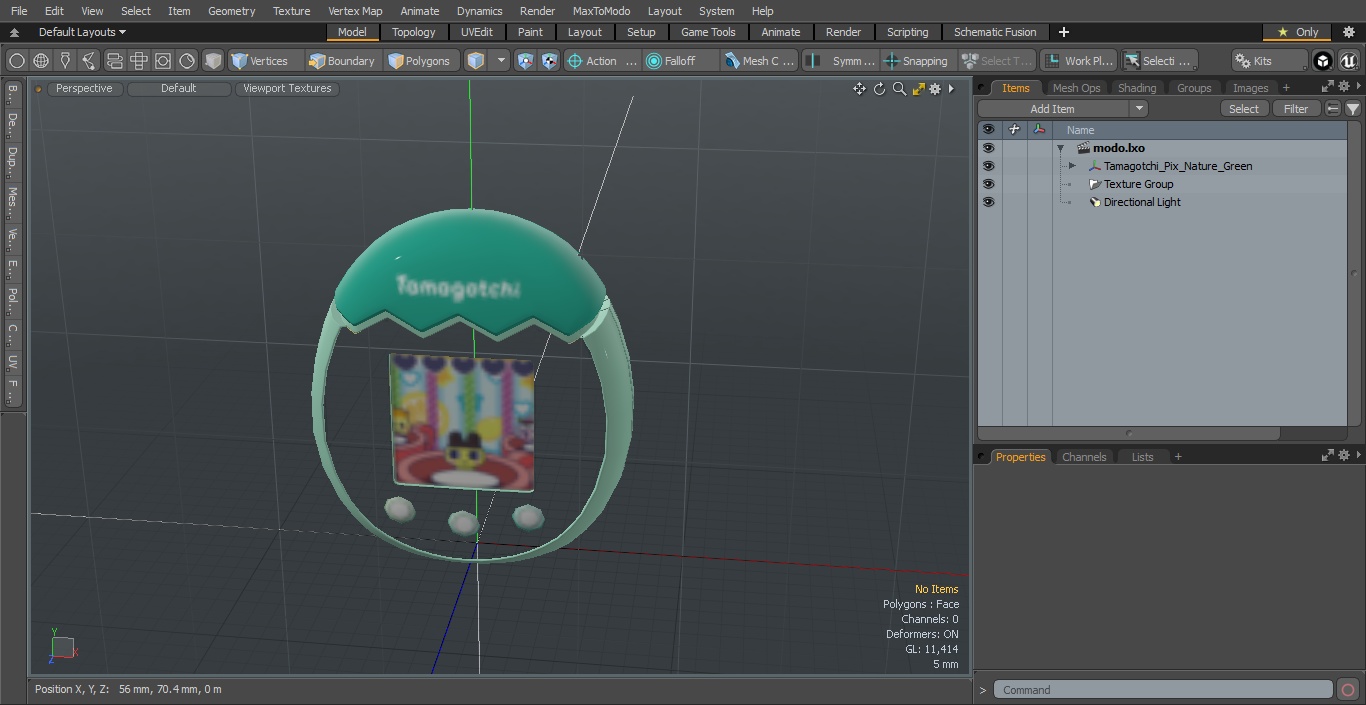Add a new tab next to Lists
1366x705 pixels.
click(x=1178, y=457)
